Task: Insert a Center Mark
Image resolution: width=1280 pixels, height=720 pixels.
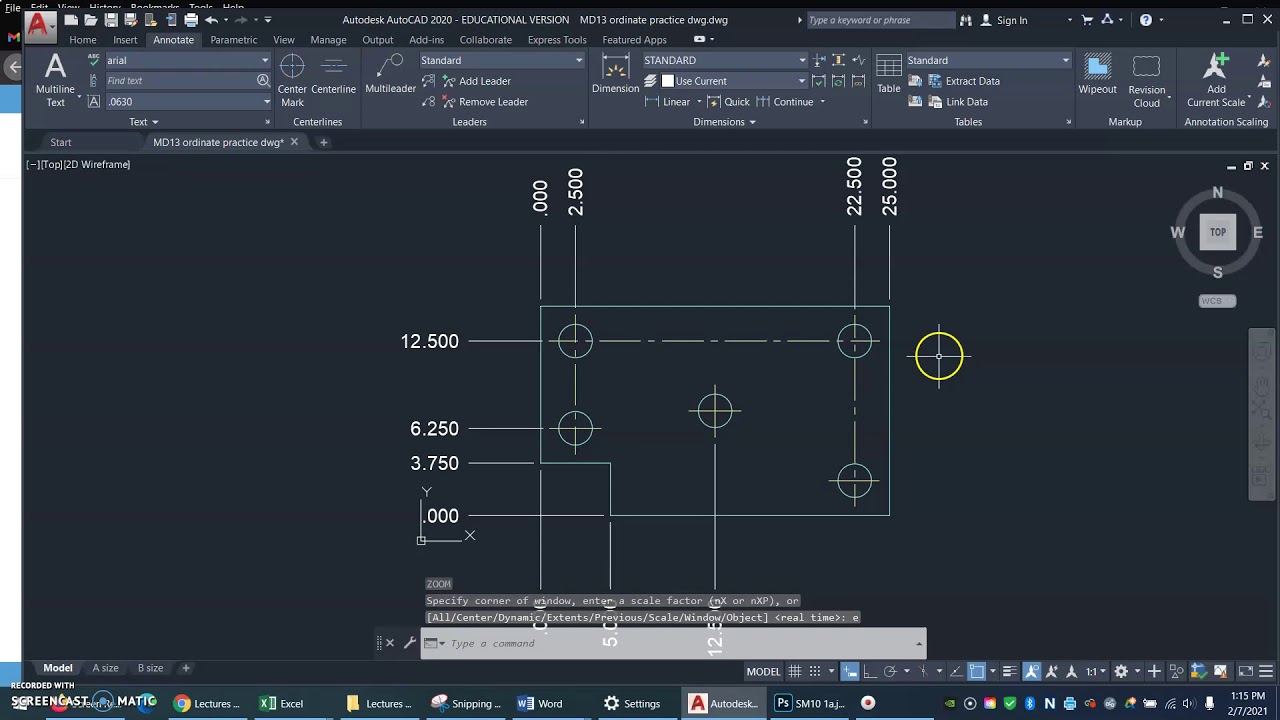Action: tap(292, 80)
